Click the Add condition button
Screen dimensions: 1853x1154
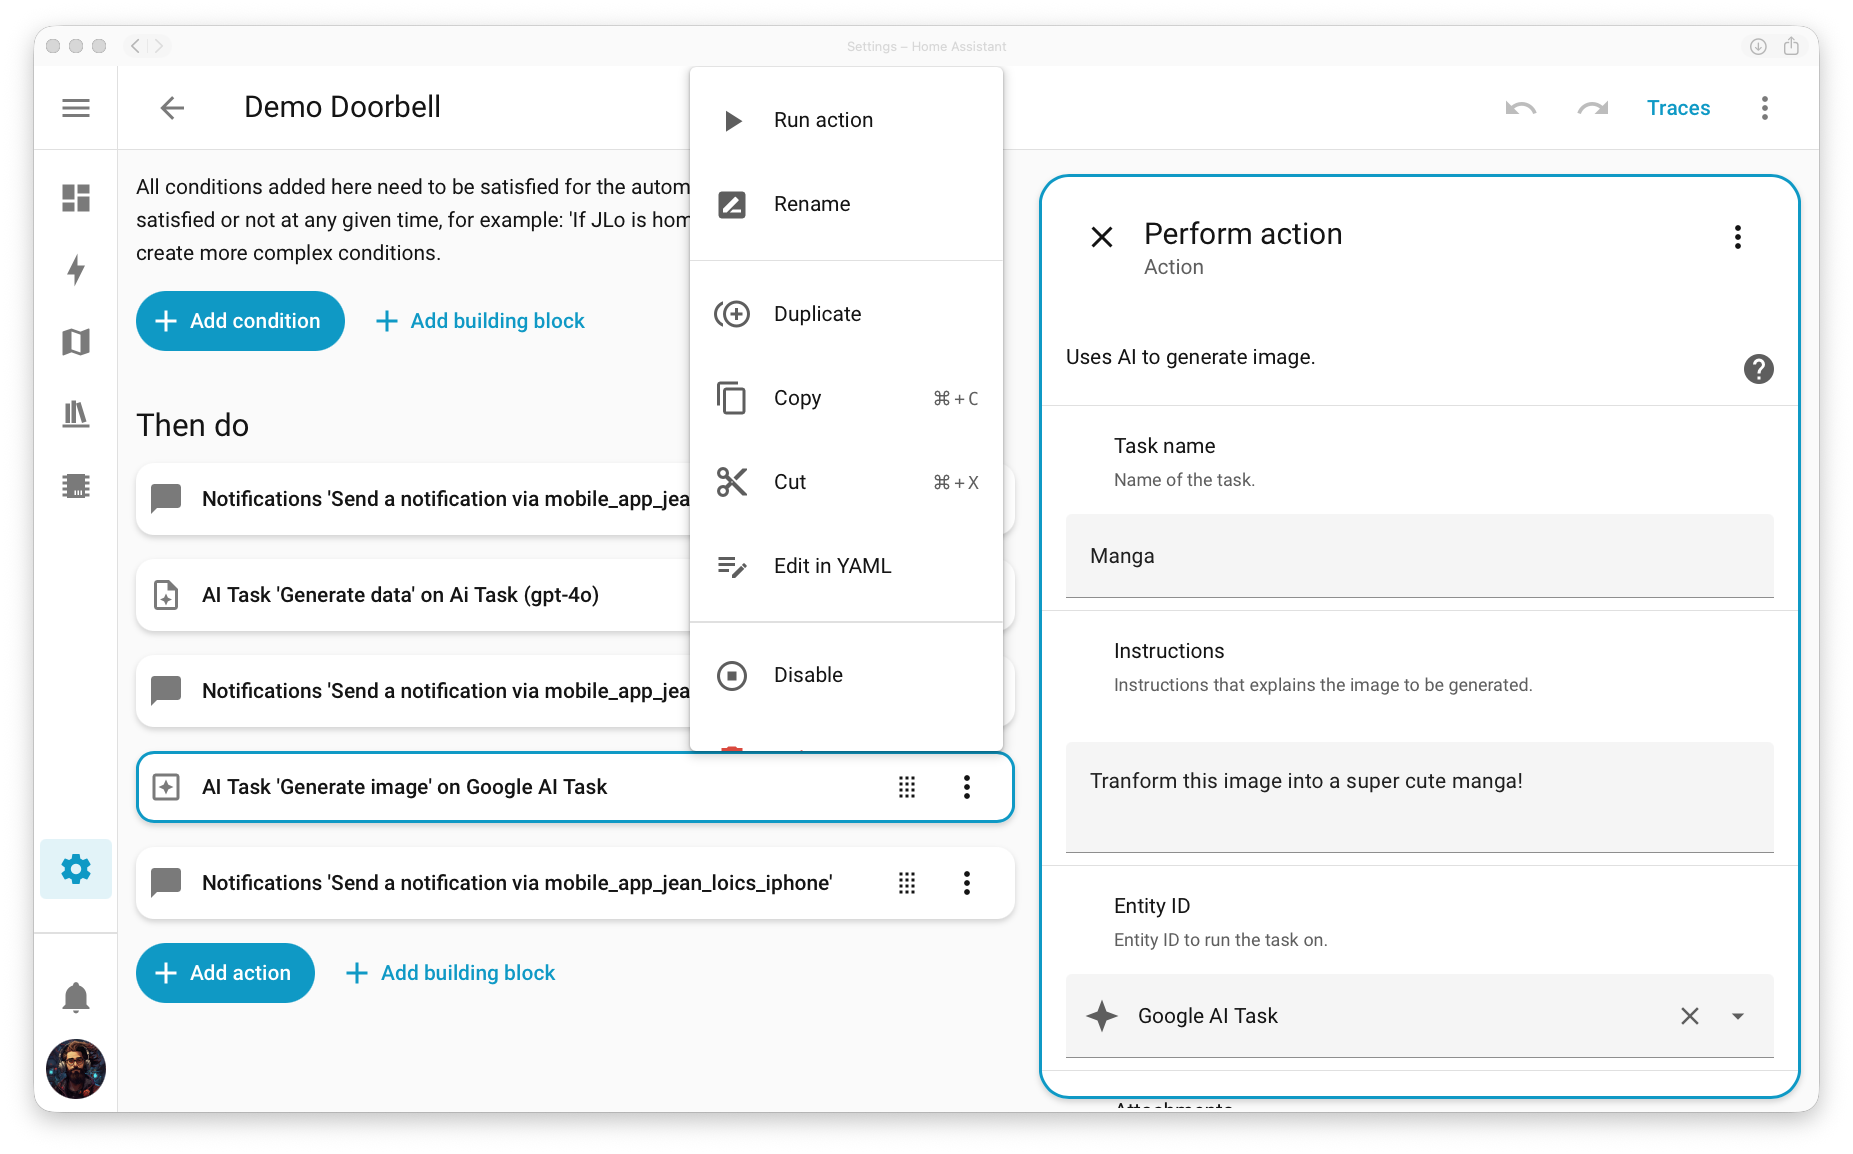239,321
